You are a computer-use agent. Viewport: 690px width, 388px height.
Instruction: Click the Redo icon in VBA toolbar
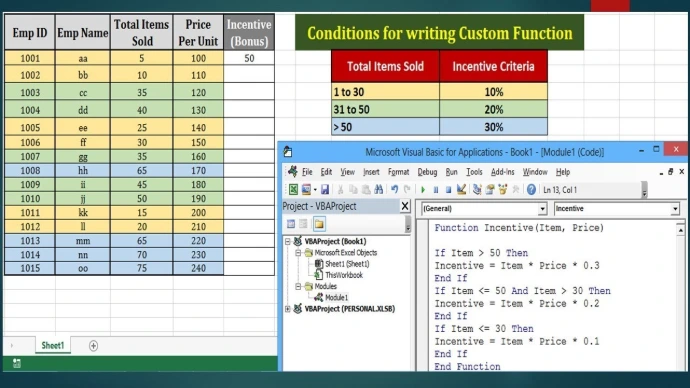pos(407,190)
